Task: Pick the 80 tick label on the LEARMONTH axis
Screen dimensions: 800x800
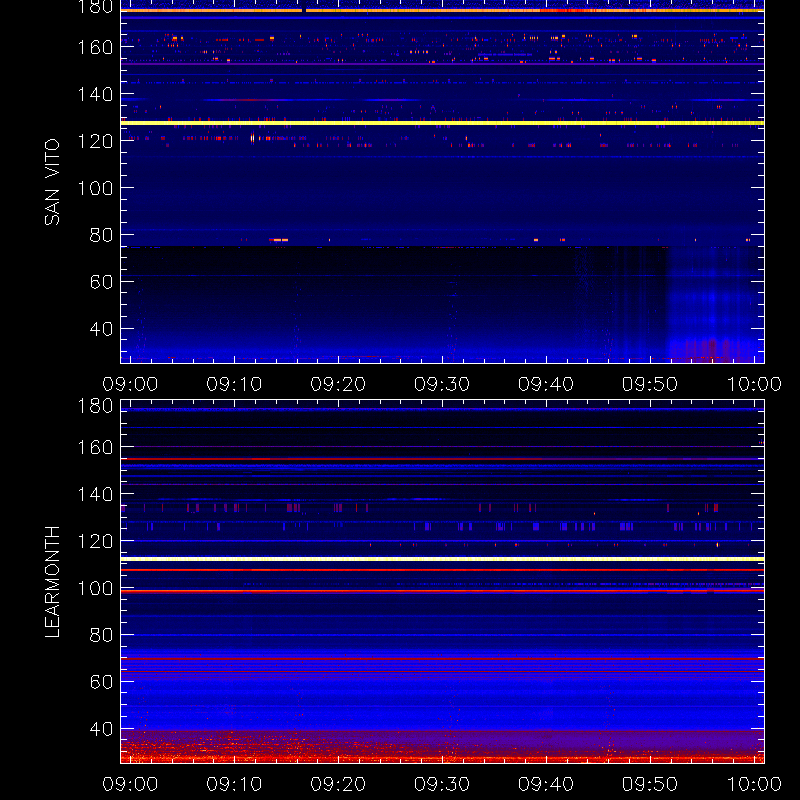Action: click(101, 635)
